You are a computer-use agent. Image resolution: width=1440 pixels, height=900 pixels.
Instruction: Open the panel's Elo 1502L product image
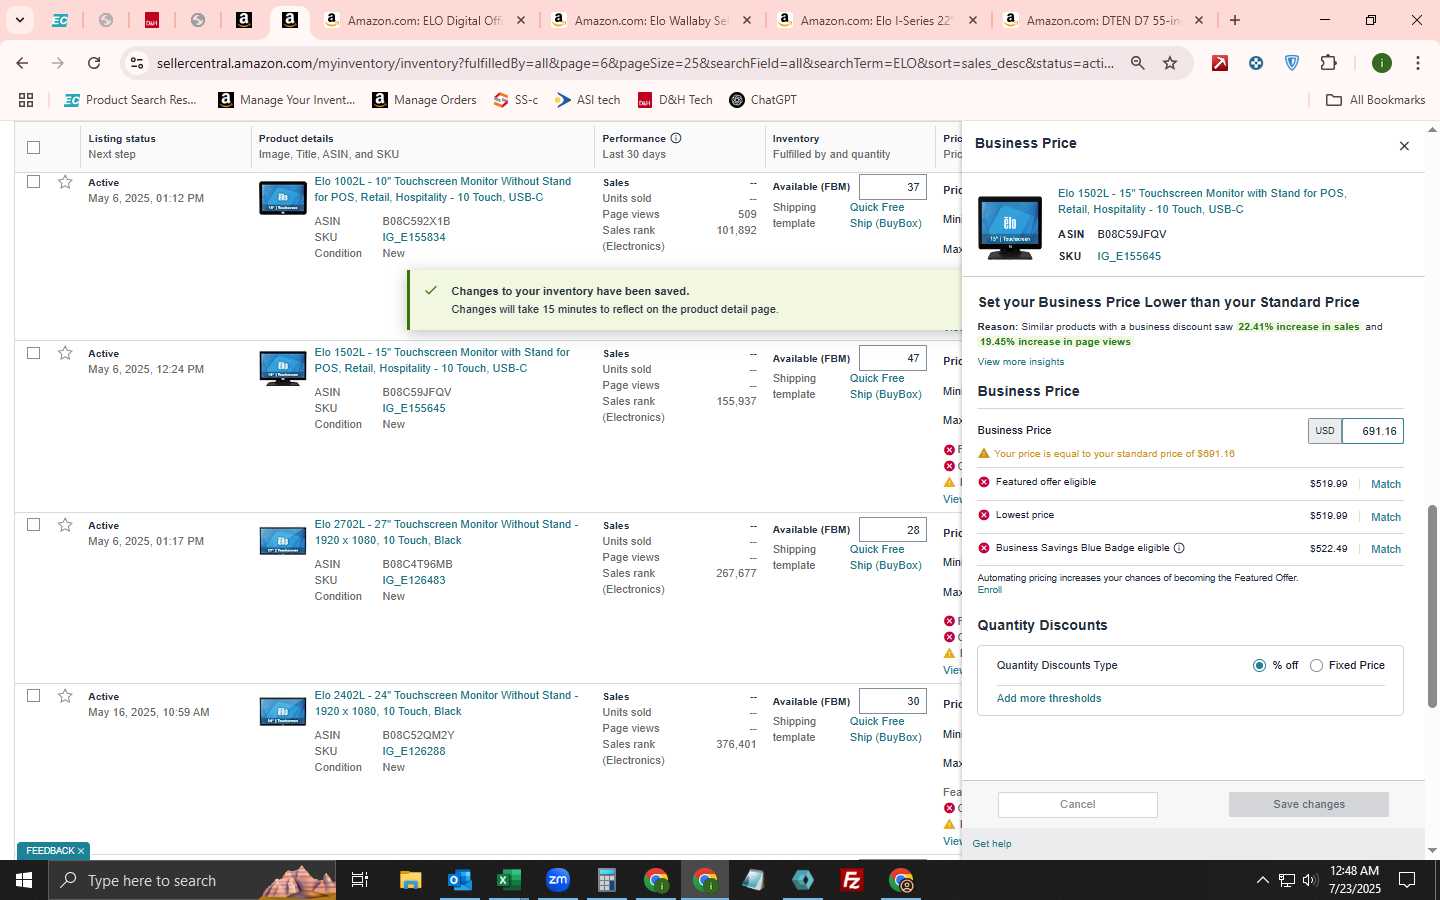coord(1009,227)
